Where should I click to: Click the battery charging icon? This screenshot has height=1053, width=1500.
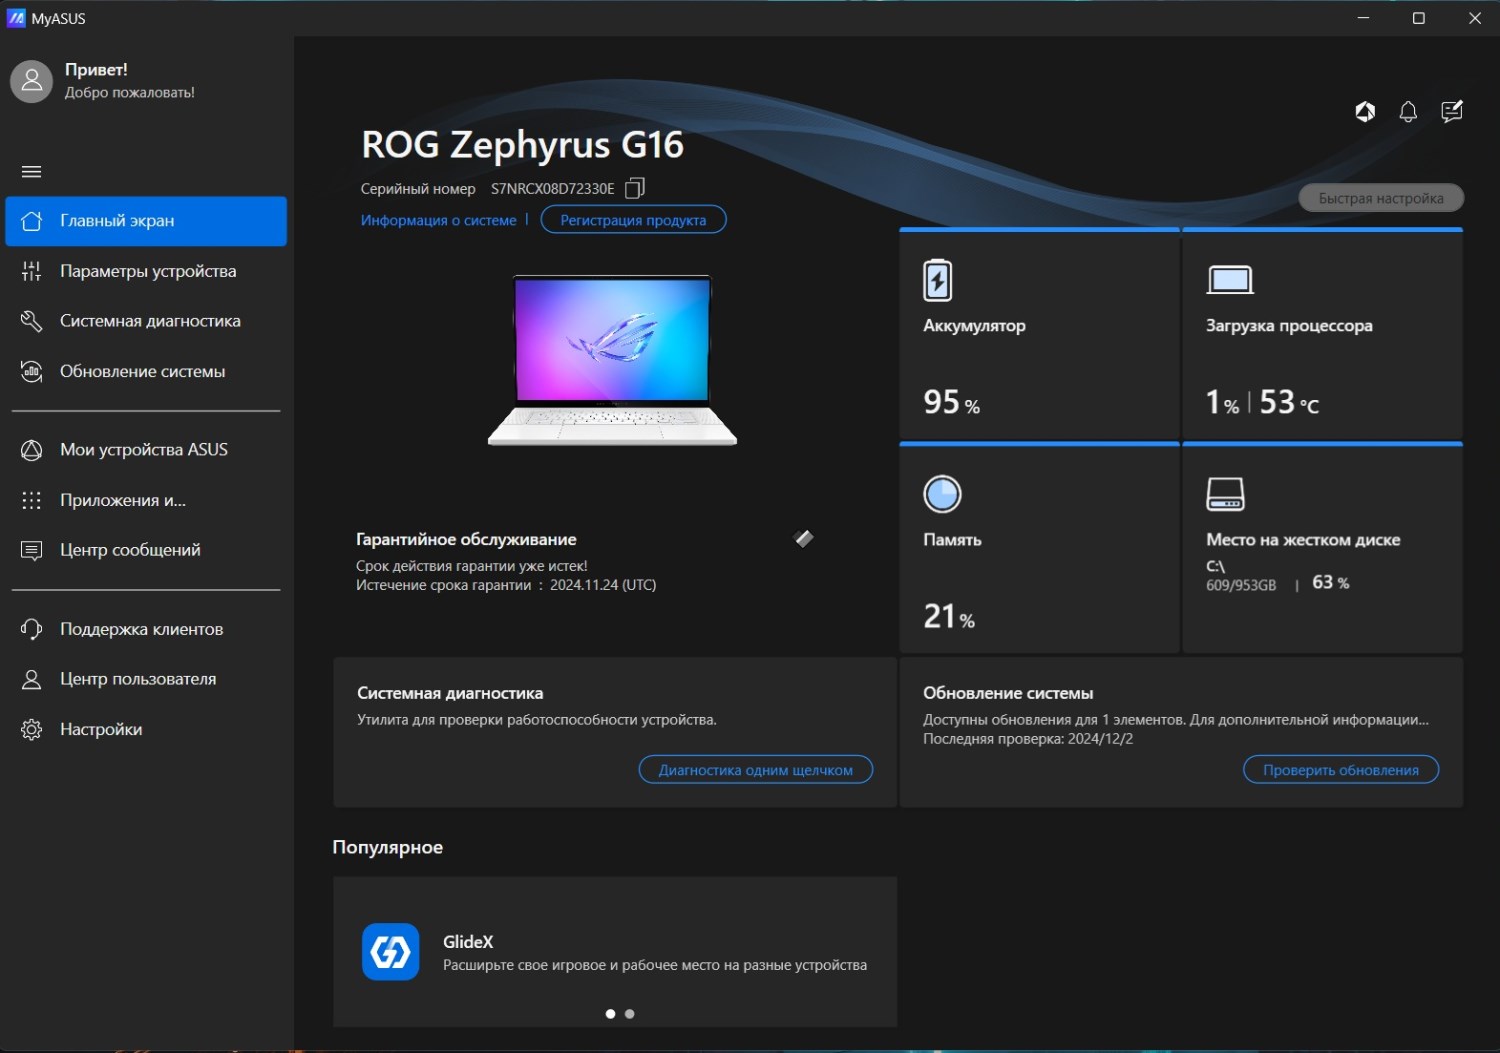coord(938,280)
